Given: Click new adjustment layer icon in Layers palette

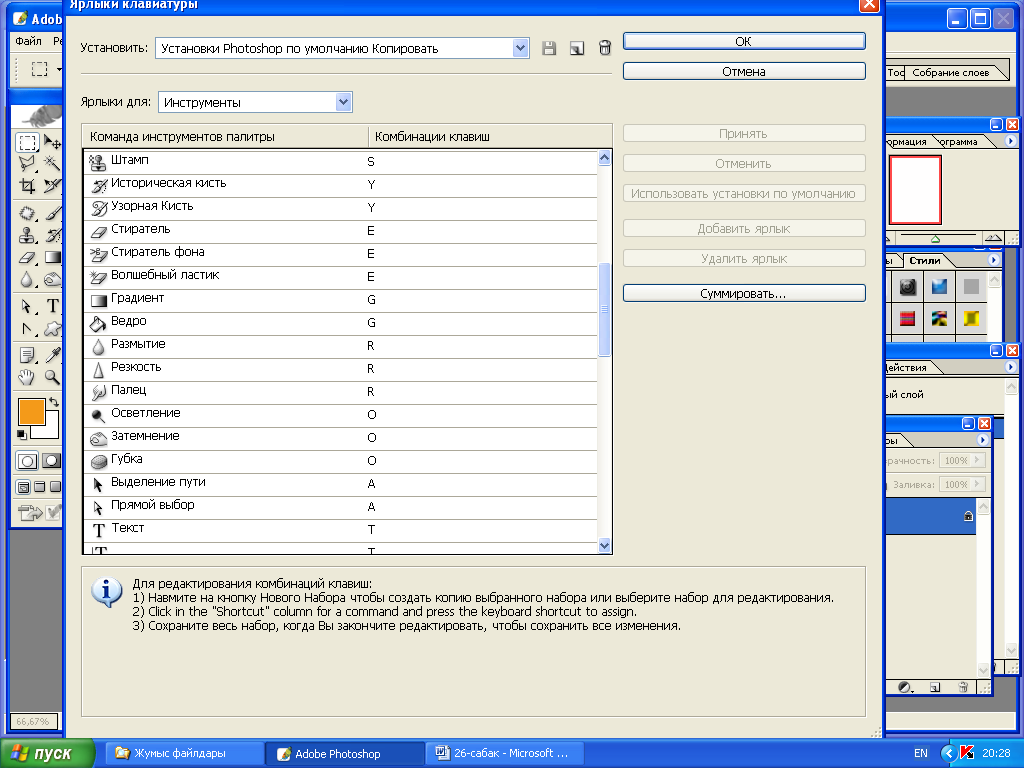Looking at the screenshot, I should click(905, 687).
